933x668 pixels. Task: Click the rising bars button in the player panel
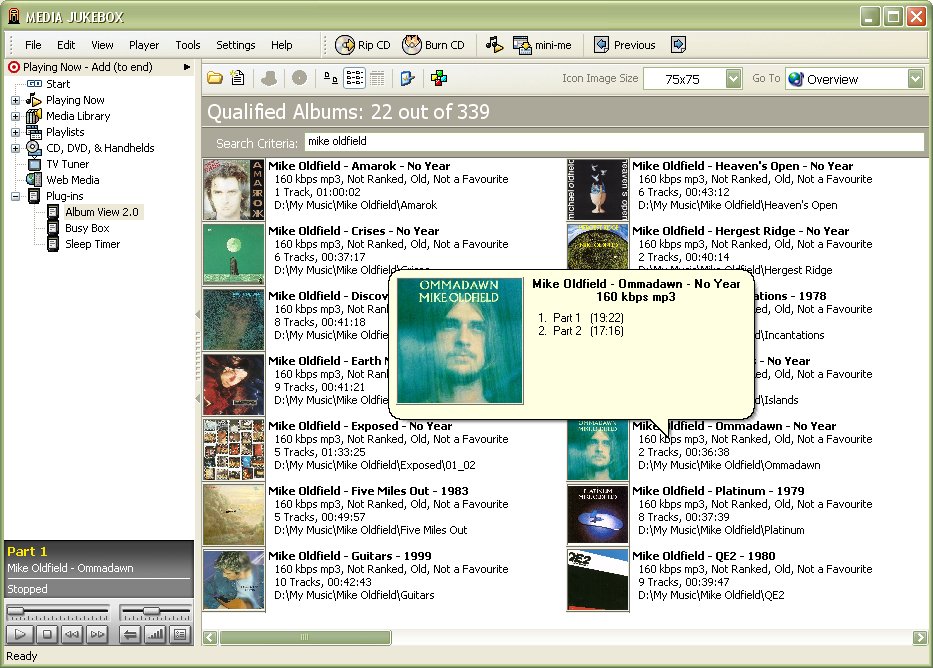[155, 635]
